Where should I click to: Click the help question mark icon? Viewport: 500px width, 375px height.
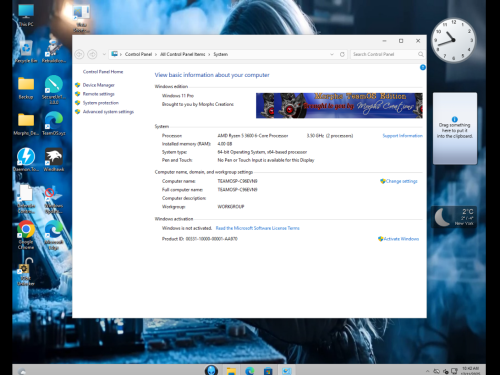pyautogui.click(x=423, y=67)
